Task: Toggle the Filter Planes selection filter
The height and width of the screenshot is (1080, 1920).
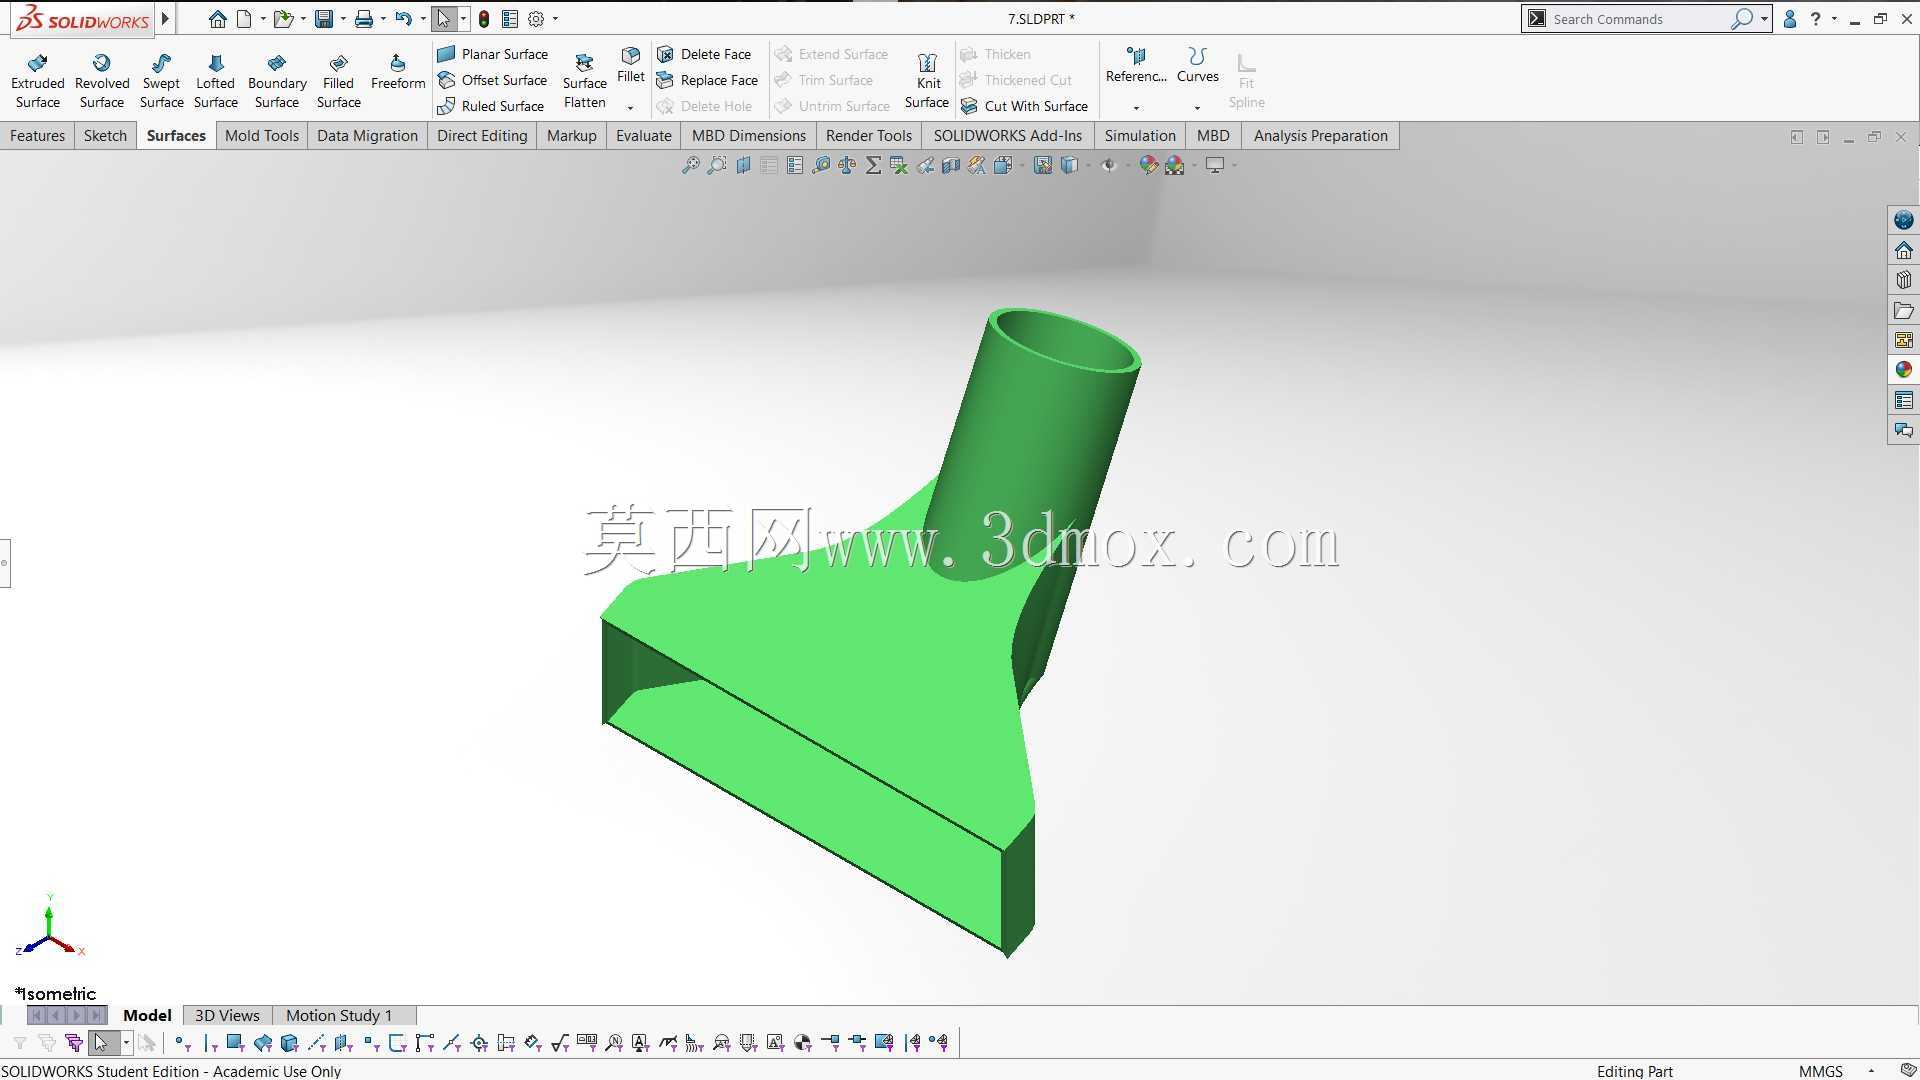Action: pos(344,1043)
